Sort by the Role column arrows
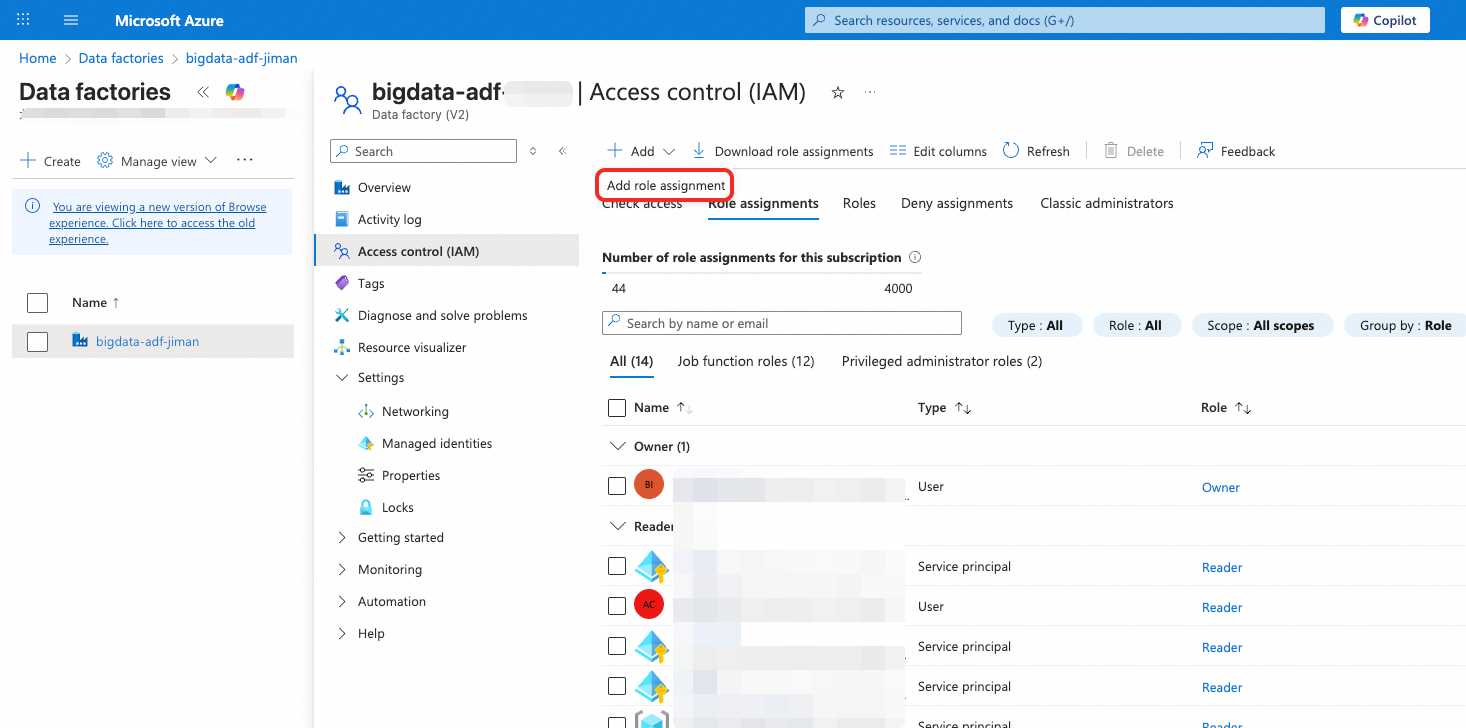The image size is (1466, 728). tap(1243, 408)
